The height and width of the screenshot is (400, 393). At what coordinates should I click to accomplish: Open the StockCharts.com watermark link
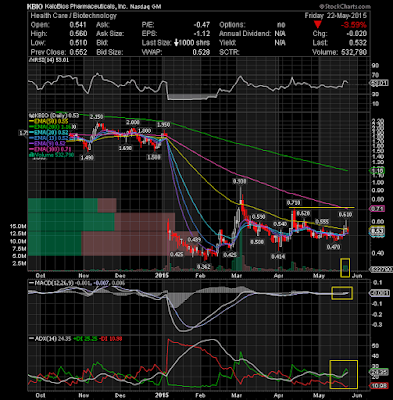tap(345, 6)
